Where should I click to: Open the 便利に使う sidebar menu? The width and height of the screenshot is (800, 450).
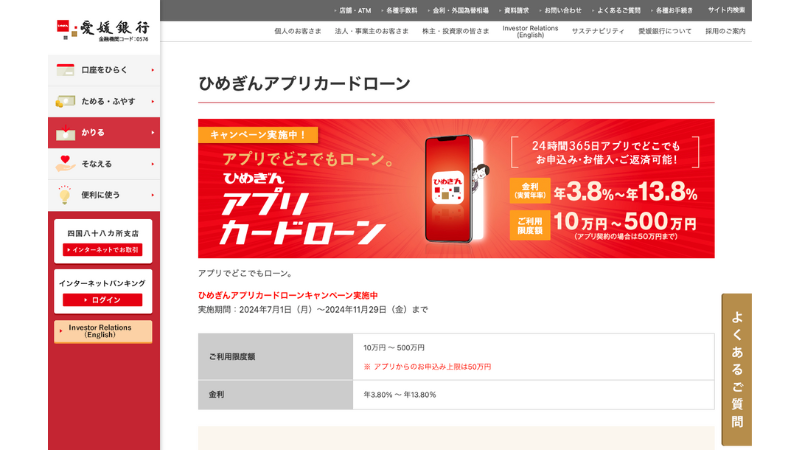[104, 195]
